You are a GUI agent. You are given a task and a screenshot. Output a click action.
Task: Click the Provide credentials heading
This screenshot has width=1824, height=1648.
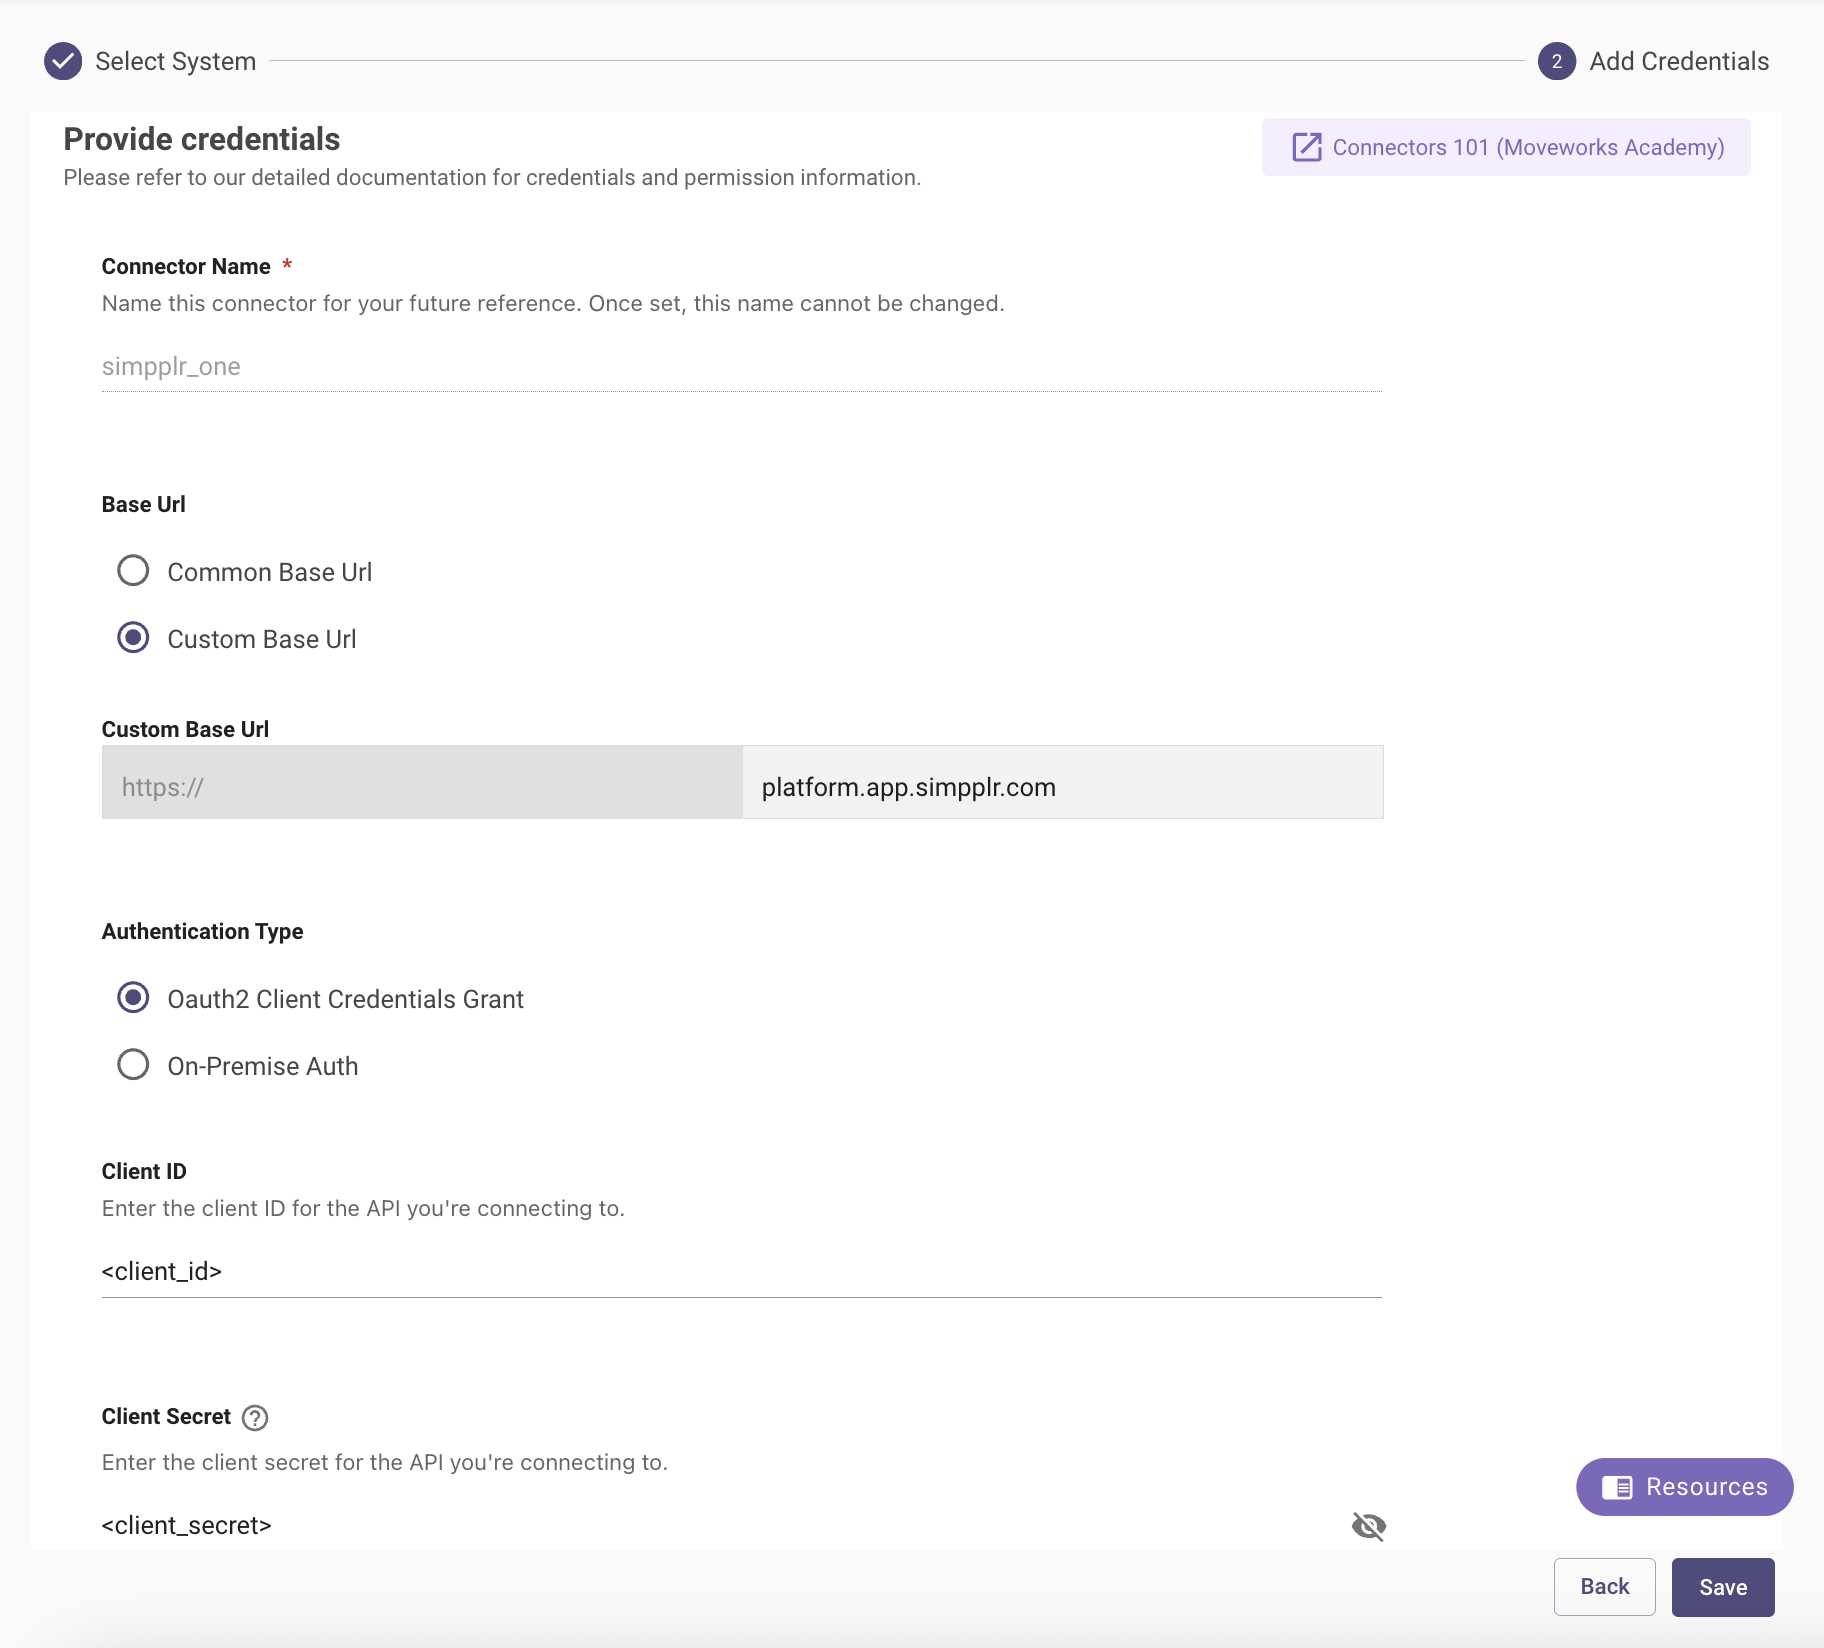202,139
